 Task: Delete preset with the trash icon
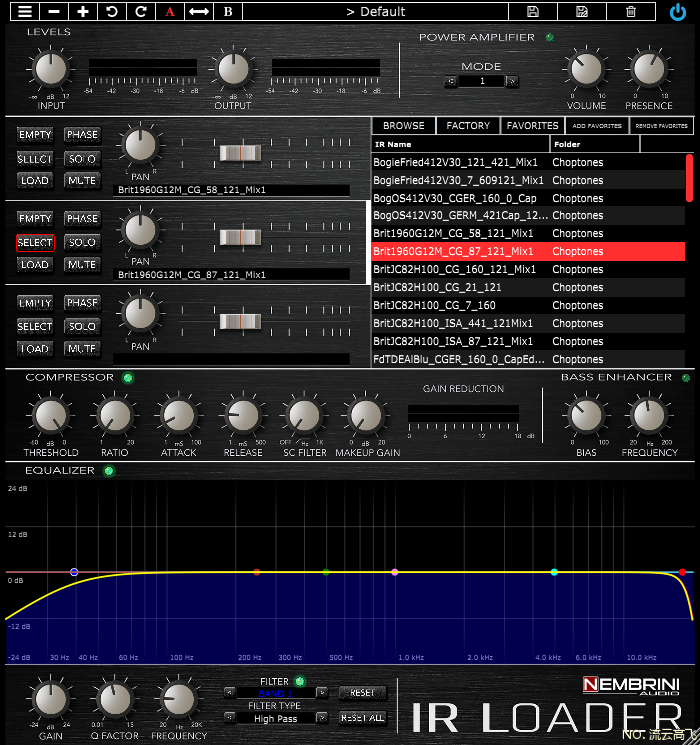click(631, 11)
